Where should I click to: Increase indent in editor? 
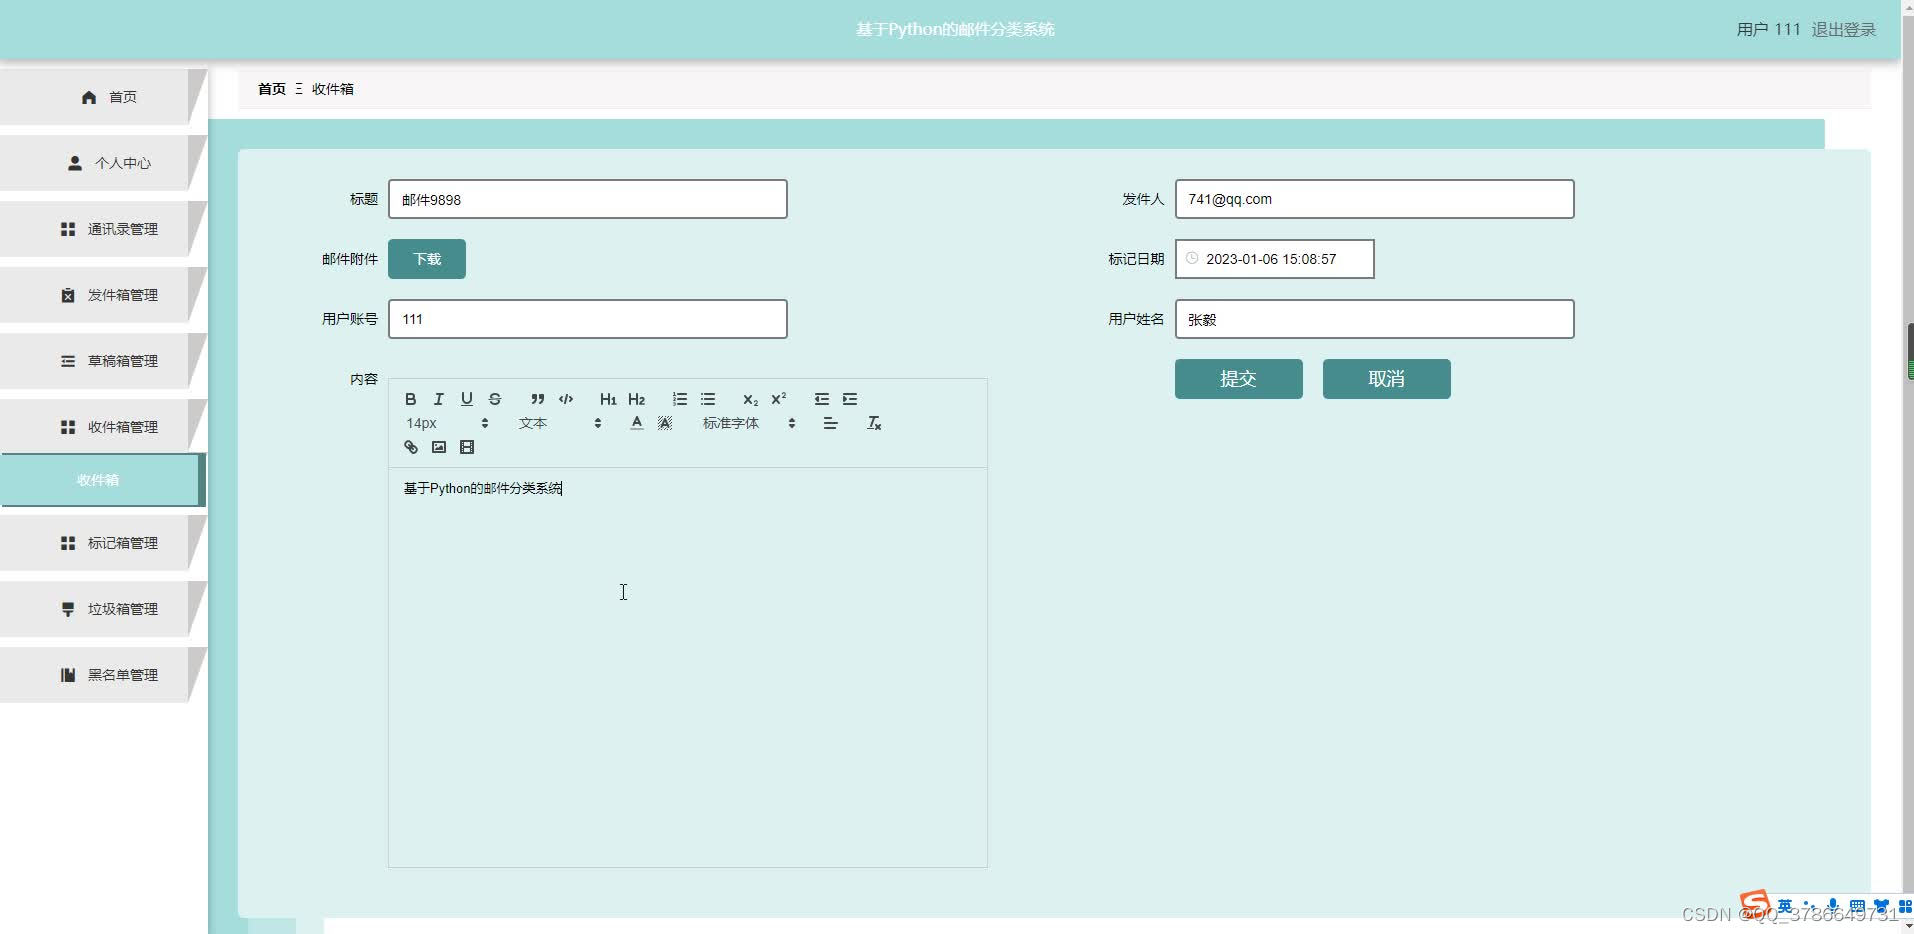[x=850, y=399]
